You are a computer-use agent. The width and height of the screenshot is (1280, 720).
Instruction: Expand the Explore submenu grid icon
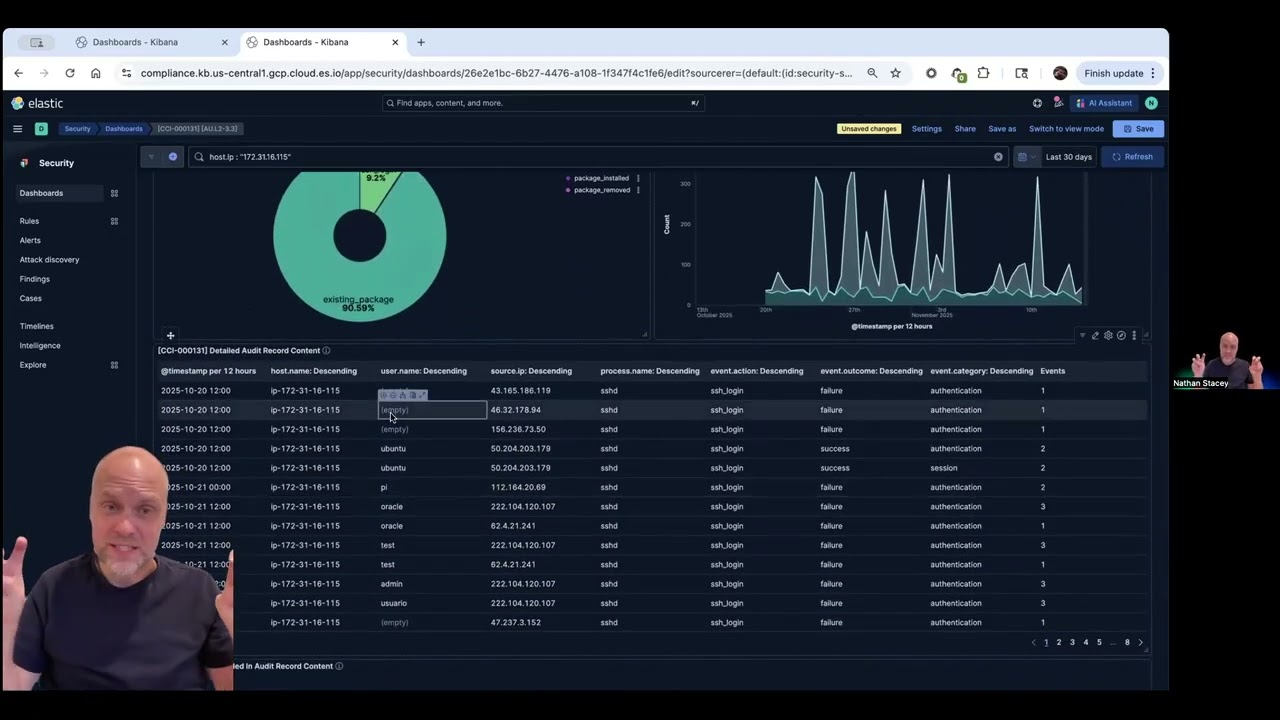pos(114,365)
